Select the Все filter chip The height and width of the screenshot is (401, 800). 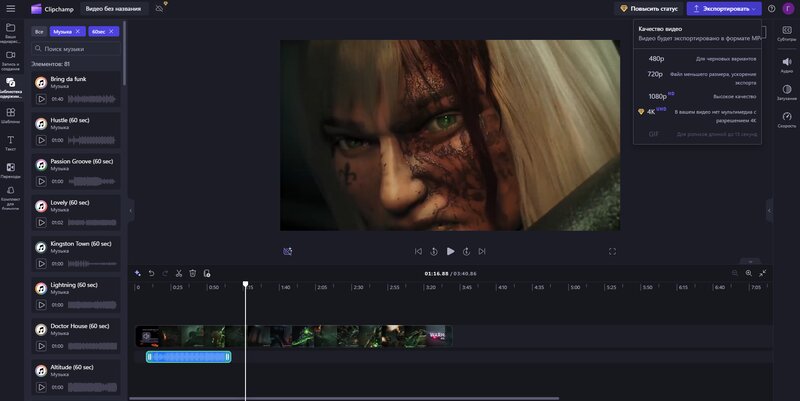pos(39,32)
